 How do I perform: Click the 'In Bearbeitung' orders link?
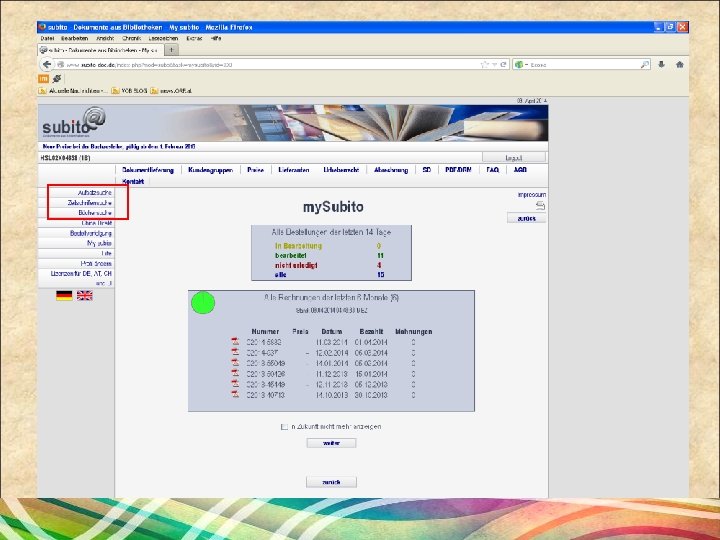coord(298,246)
